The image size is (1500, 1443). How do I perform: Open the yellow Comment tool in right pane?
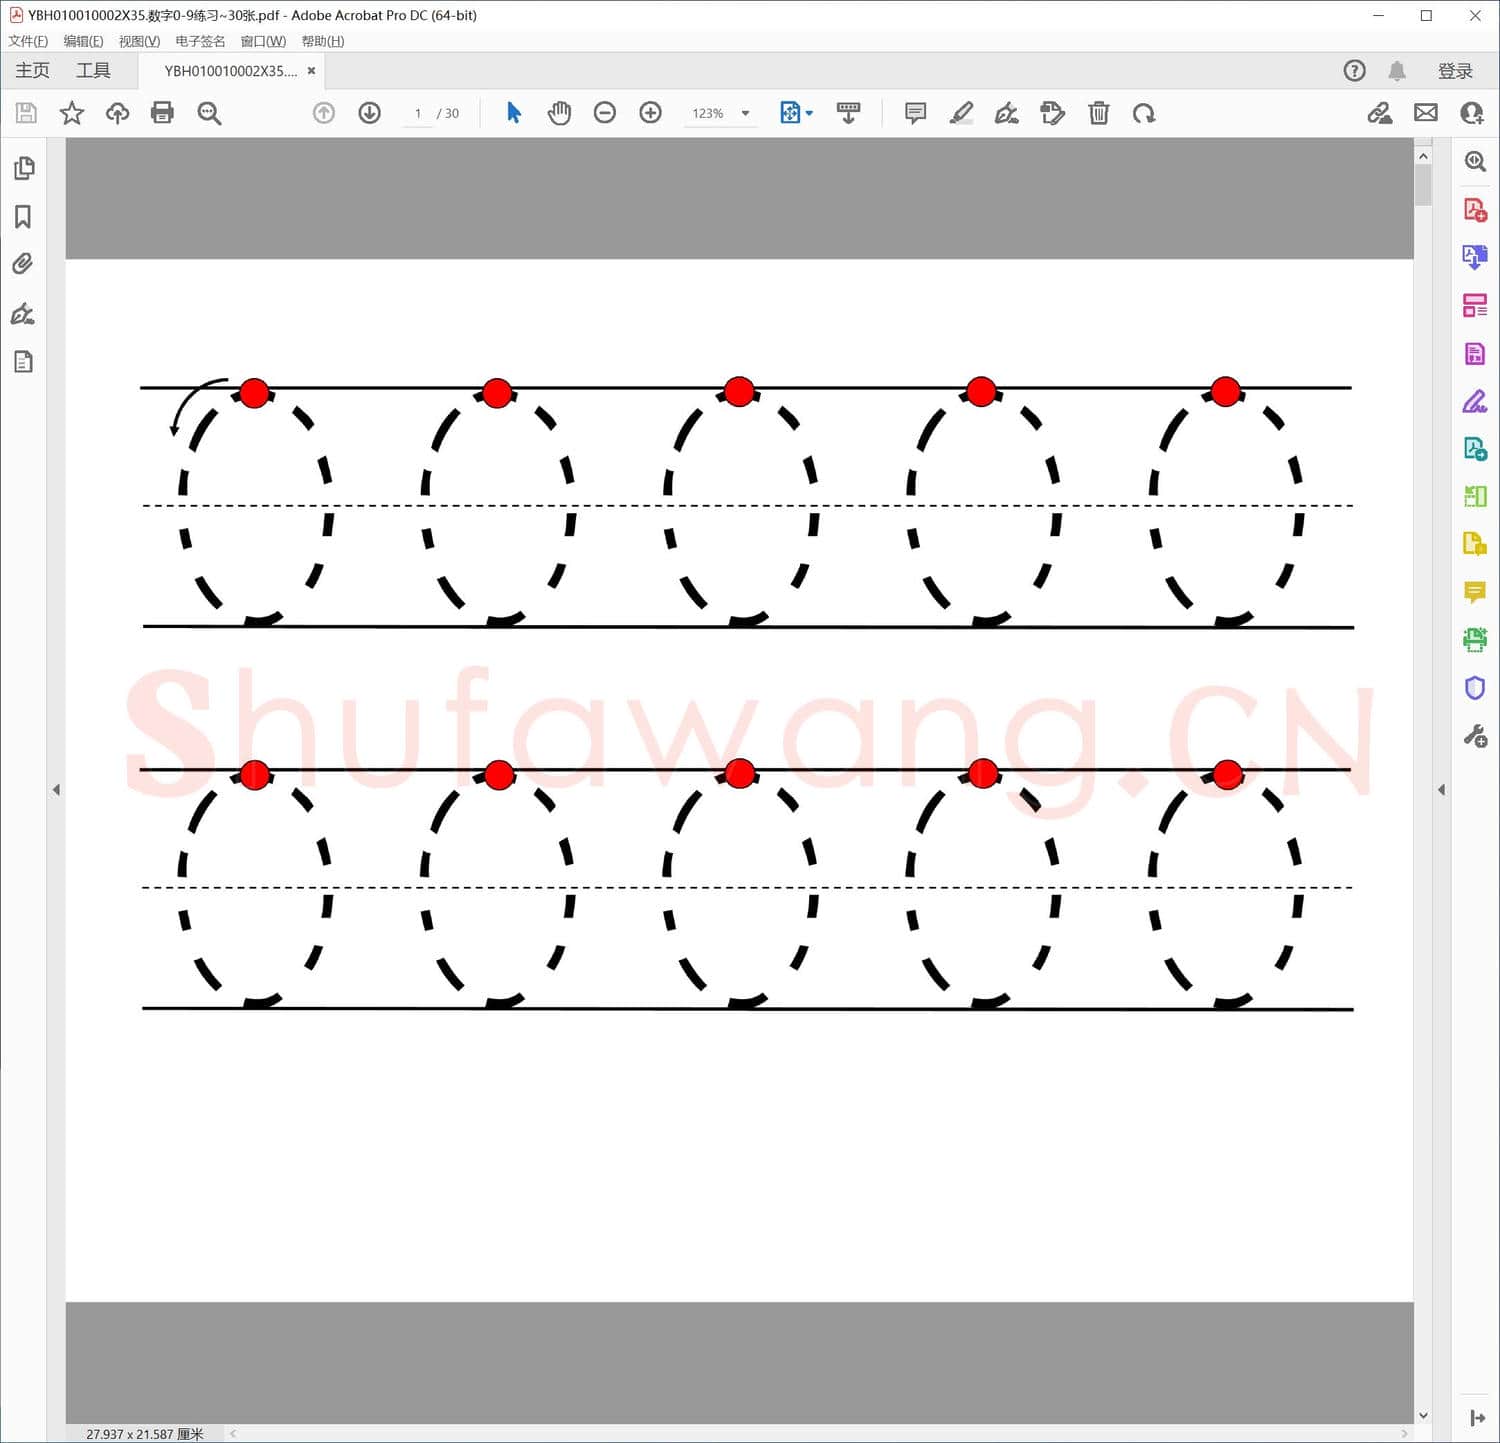(1475, 592)
